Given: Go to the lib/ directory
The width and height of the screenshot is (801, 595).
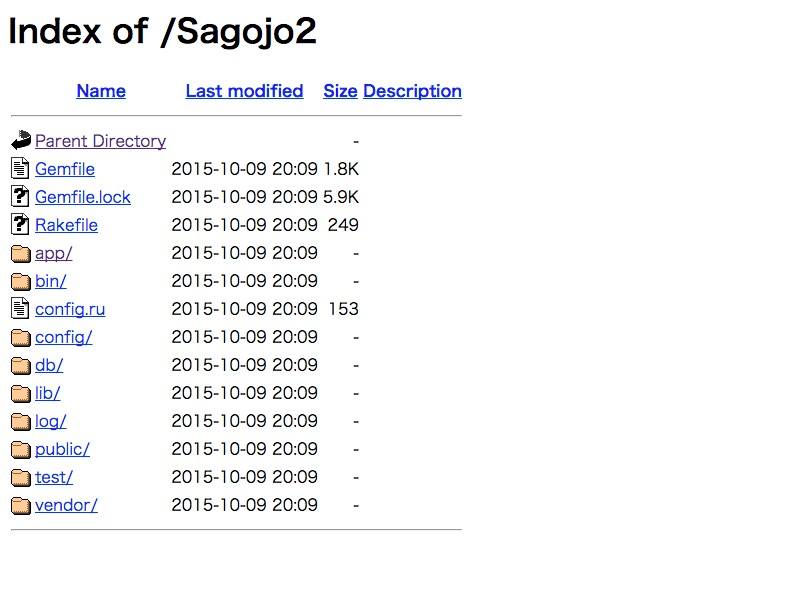Looking at the screenshot, I should coord(48,393).
